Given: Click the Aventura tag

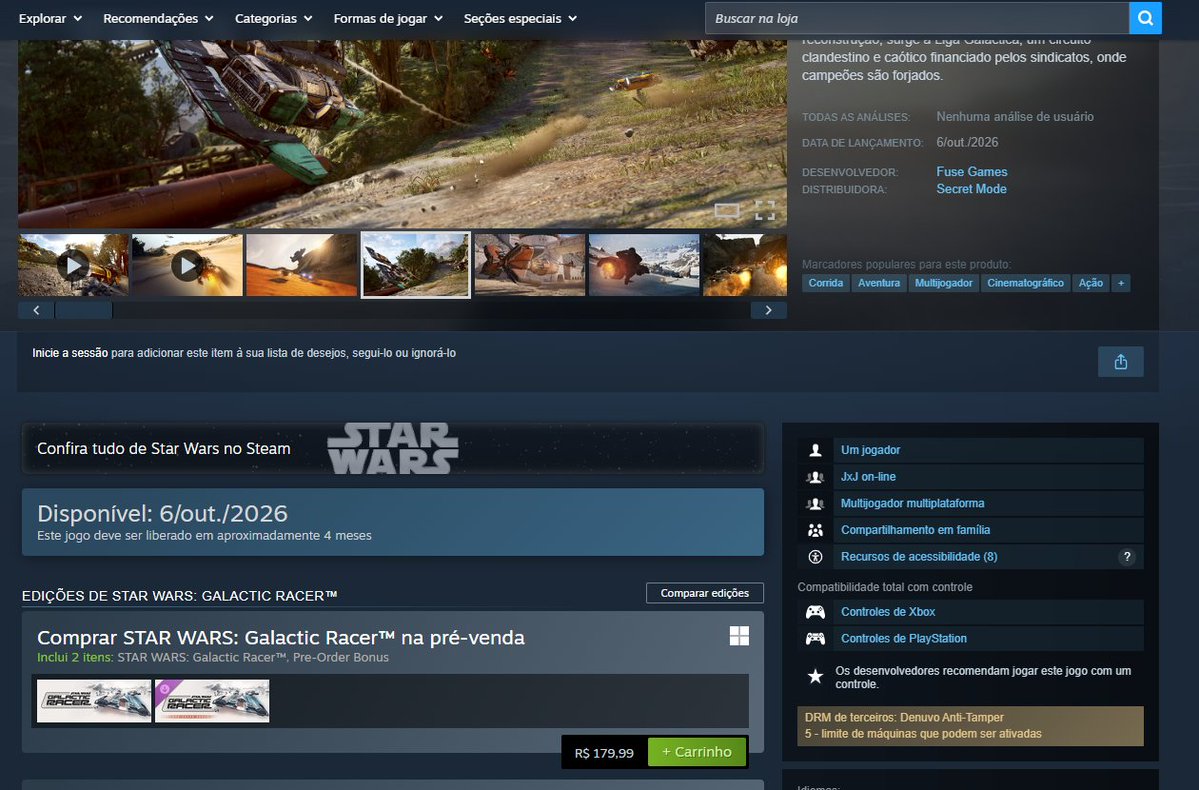Looking at the screenshot, I should tap(879, 283).
